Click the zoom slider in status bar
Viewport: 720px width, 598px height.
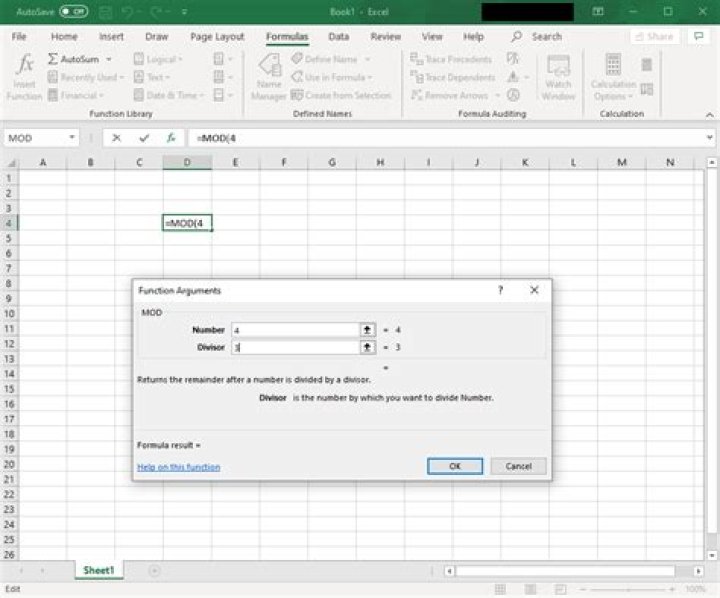pos(627,589)
